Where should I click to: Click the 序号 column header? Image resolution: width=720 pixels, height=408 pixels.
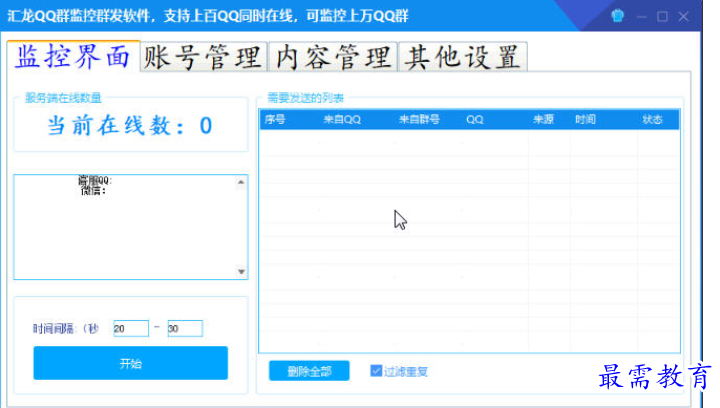pos(275,119)
